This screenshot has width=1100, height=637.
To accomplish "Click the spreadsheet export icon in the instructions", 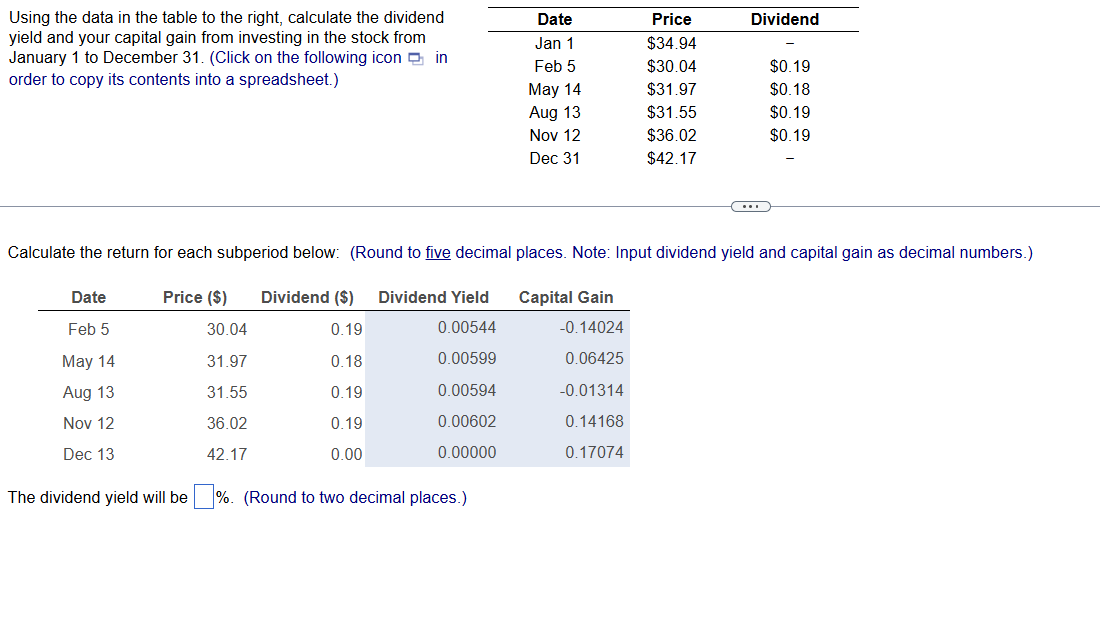I will (x=414, y=57).
